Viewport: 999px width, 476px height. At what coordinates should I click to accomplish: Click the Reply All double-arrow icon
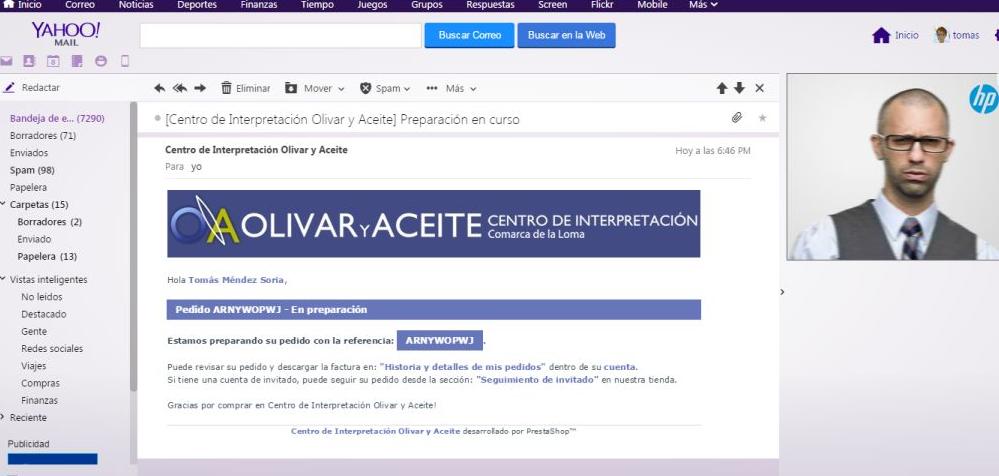click(x=180, y=89)
